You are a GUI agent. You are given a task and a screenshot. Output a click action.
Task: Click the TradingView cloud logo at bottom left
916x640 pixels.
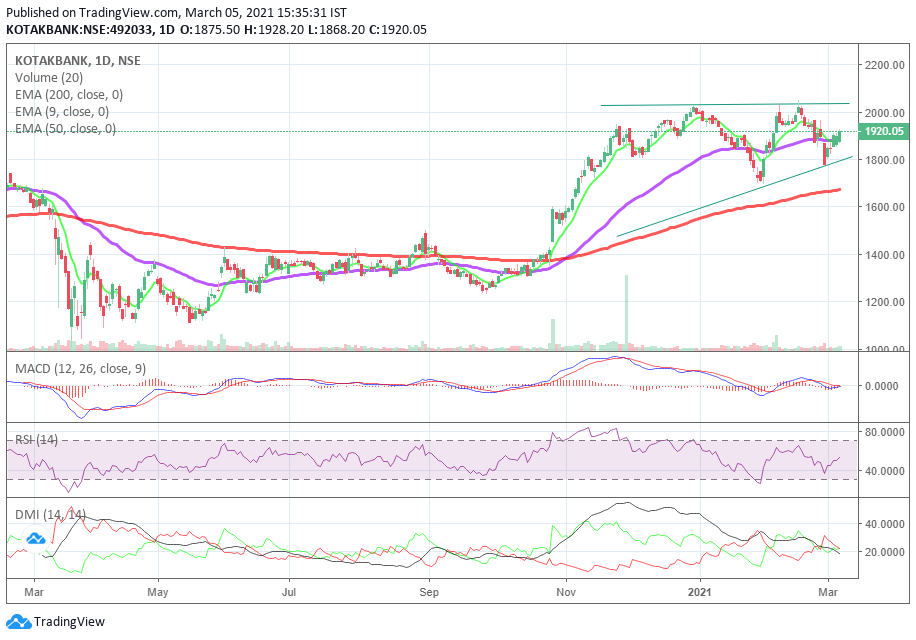18,621
